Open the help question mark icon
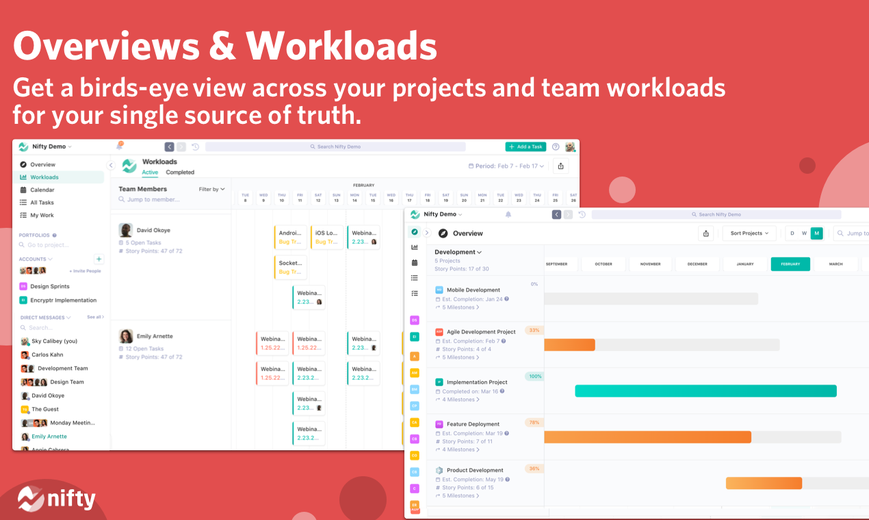 (x=555, y=147)
